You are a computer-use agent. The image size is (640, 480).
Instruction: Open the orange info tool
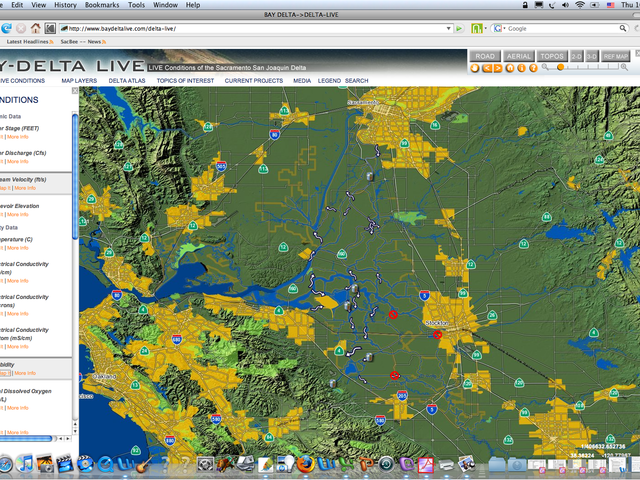coord(521,68)
